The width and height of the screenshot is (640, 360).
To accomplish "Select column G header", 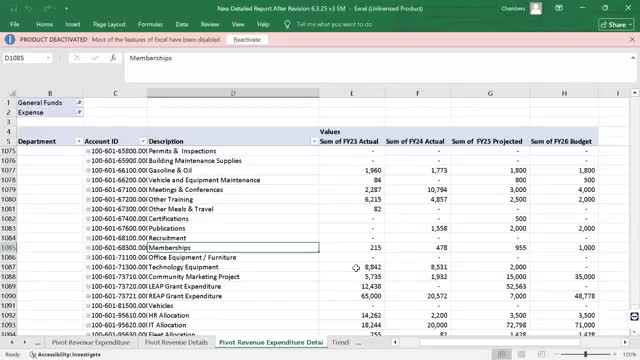I will click(490, 93).
